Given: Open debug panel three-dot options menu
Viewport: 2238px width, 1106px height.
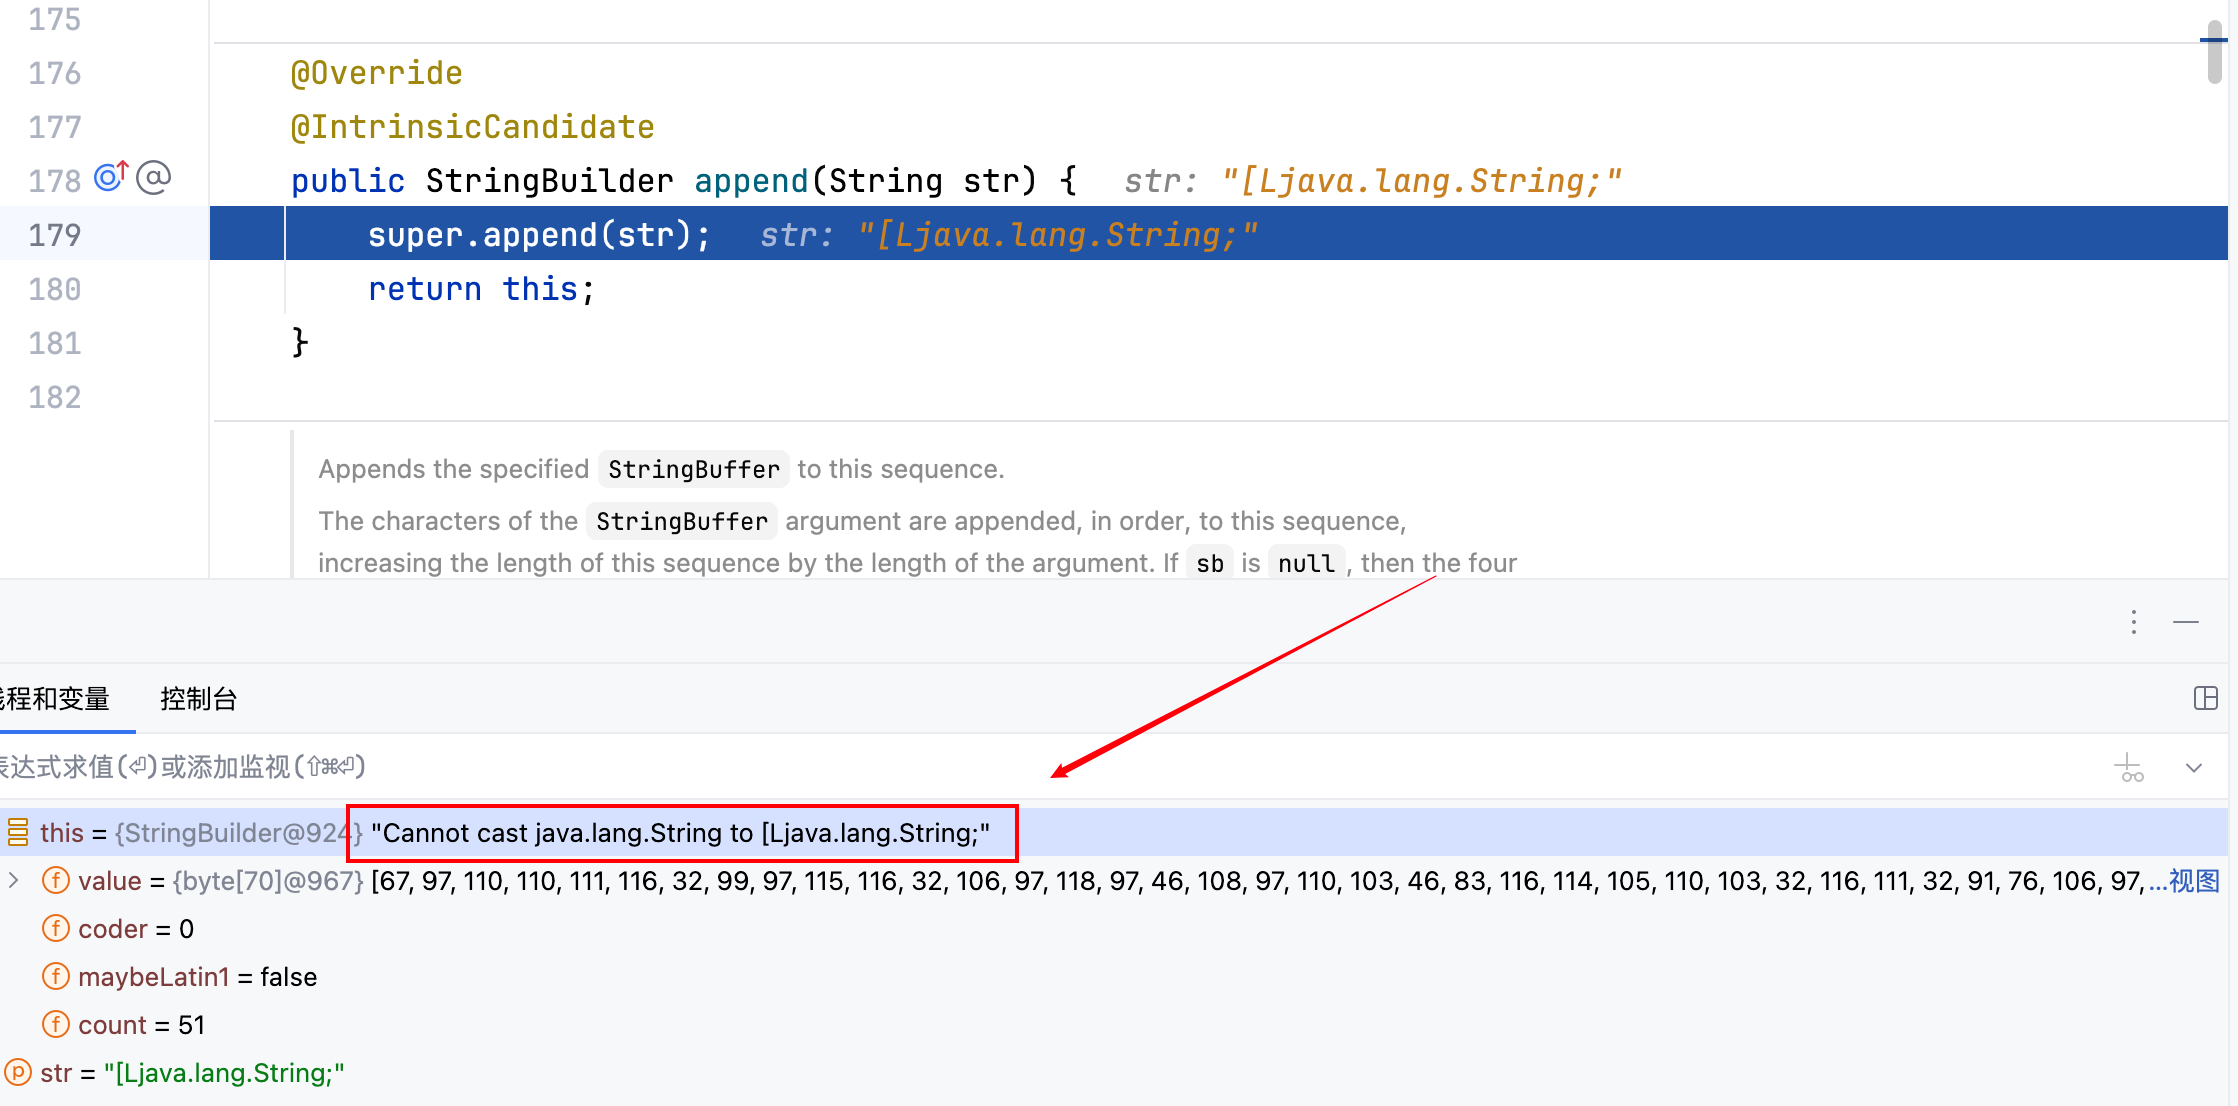Looking at the screenshot, I should (x=2134, y=622).
